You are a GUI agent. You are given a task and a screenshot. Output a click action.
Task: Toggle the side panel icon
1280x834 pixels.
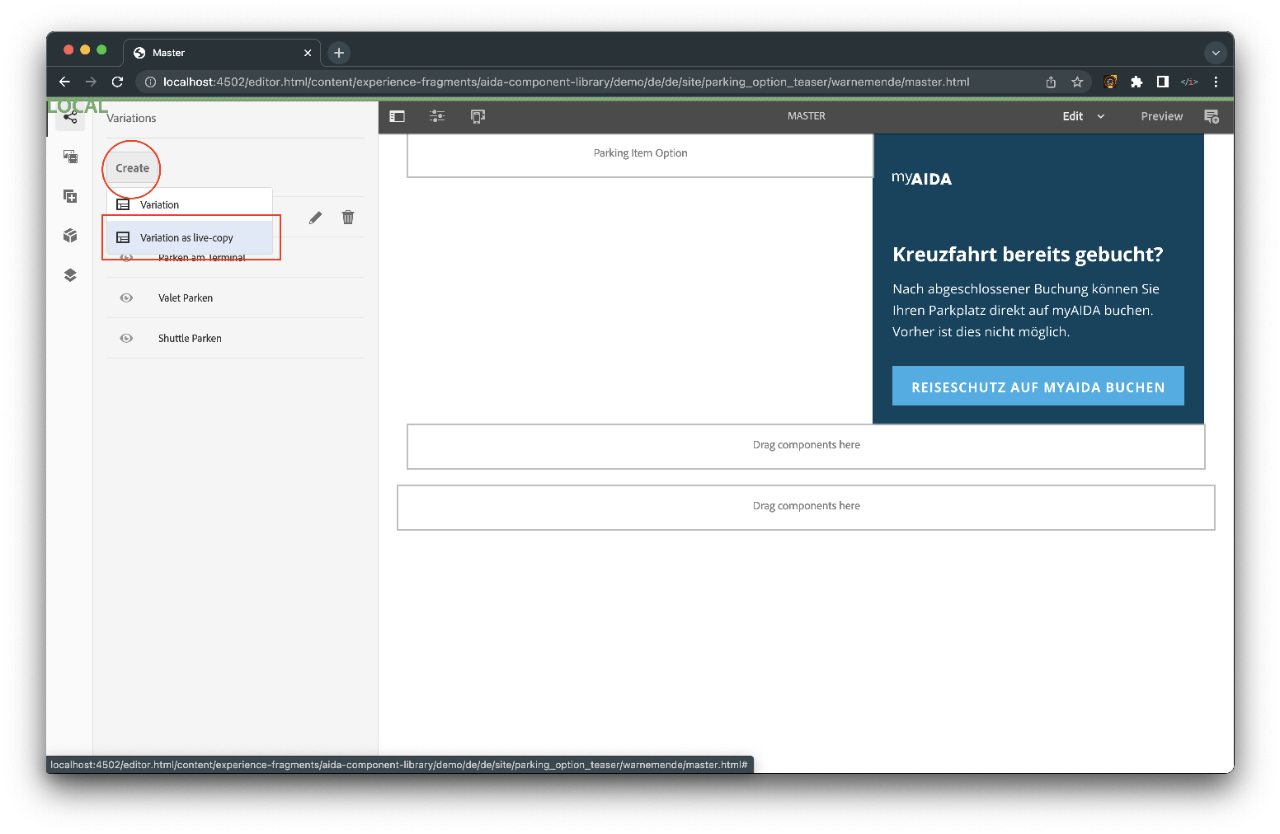pos(397,116)
